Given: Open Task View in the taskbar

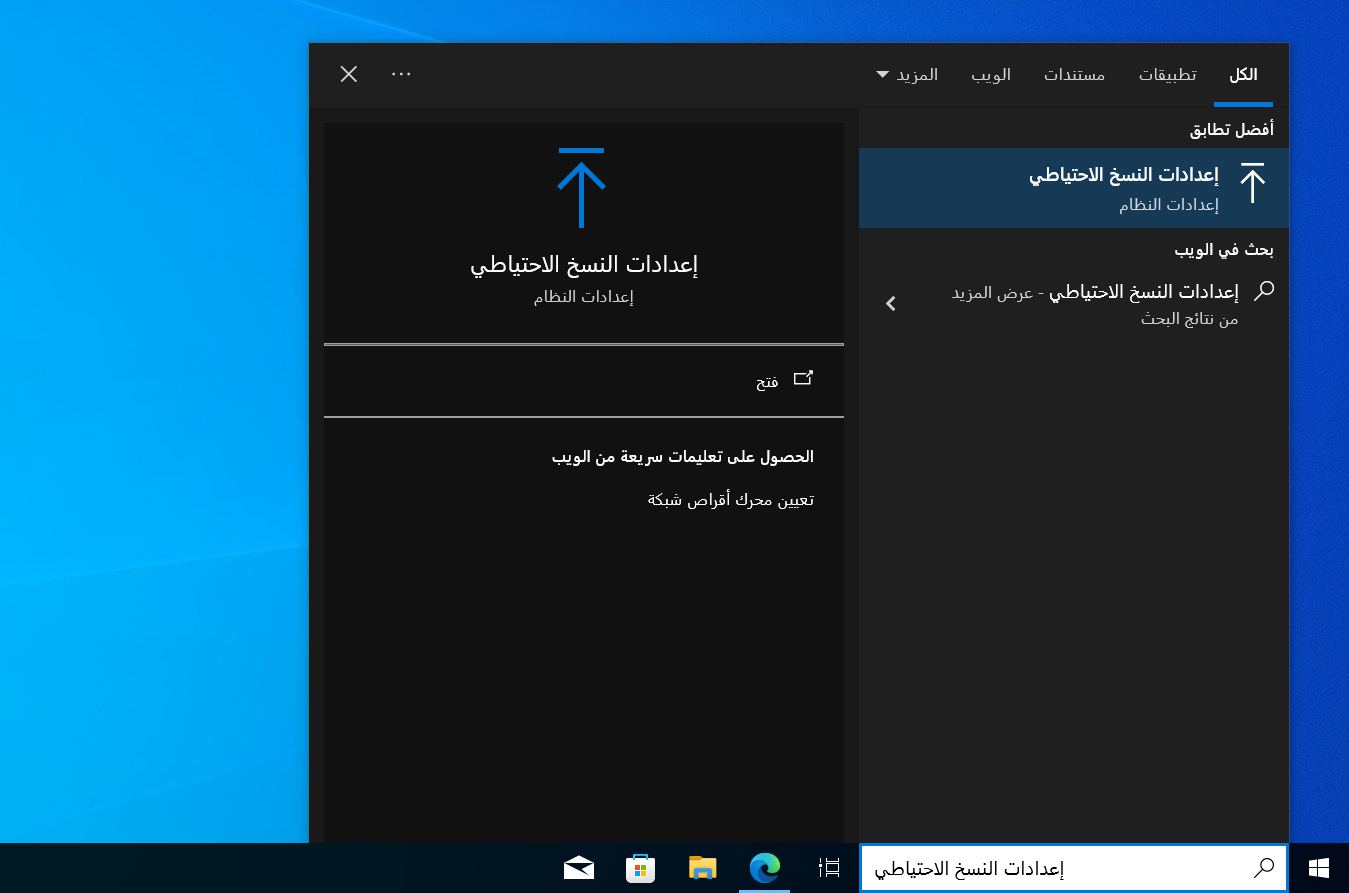Looking at the screenshot, I should point(829,868).
